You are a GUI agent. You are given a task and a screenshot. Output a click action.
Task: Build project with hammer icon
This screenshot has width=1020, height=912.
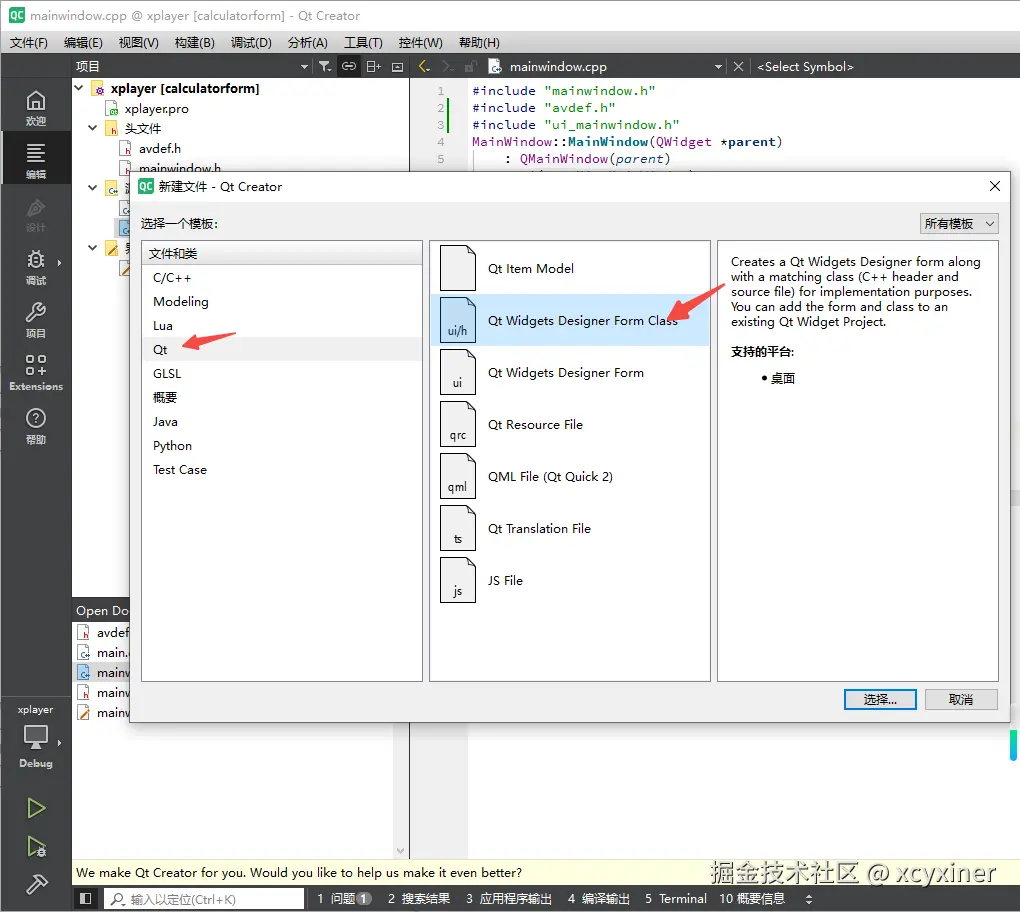tap(36, 884)
